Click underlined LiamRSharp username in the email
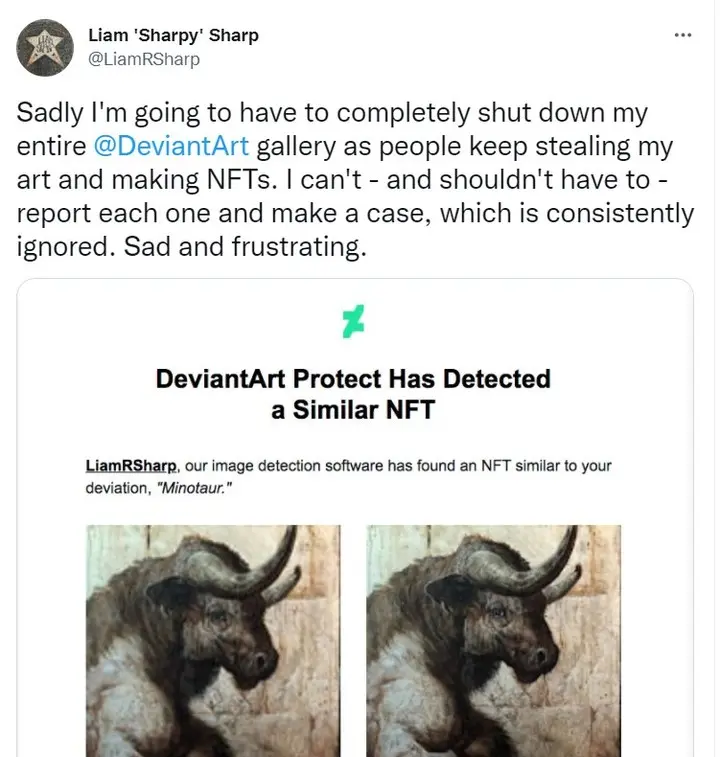Screen dimensions: 720x757 click(x=133, y=466)
